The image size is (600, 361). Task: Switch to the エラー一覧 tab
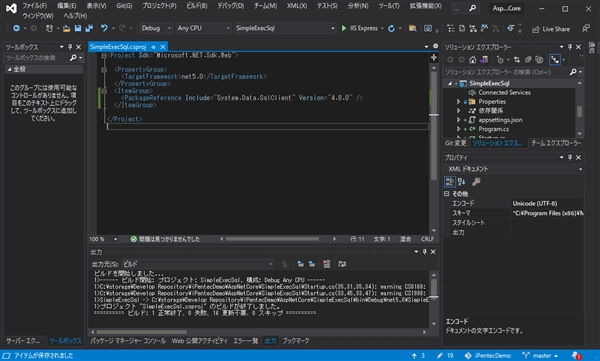point(246,341)
